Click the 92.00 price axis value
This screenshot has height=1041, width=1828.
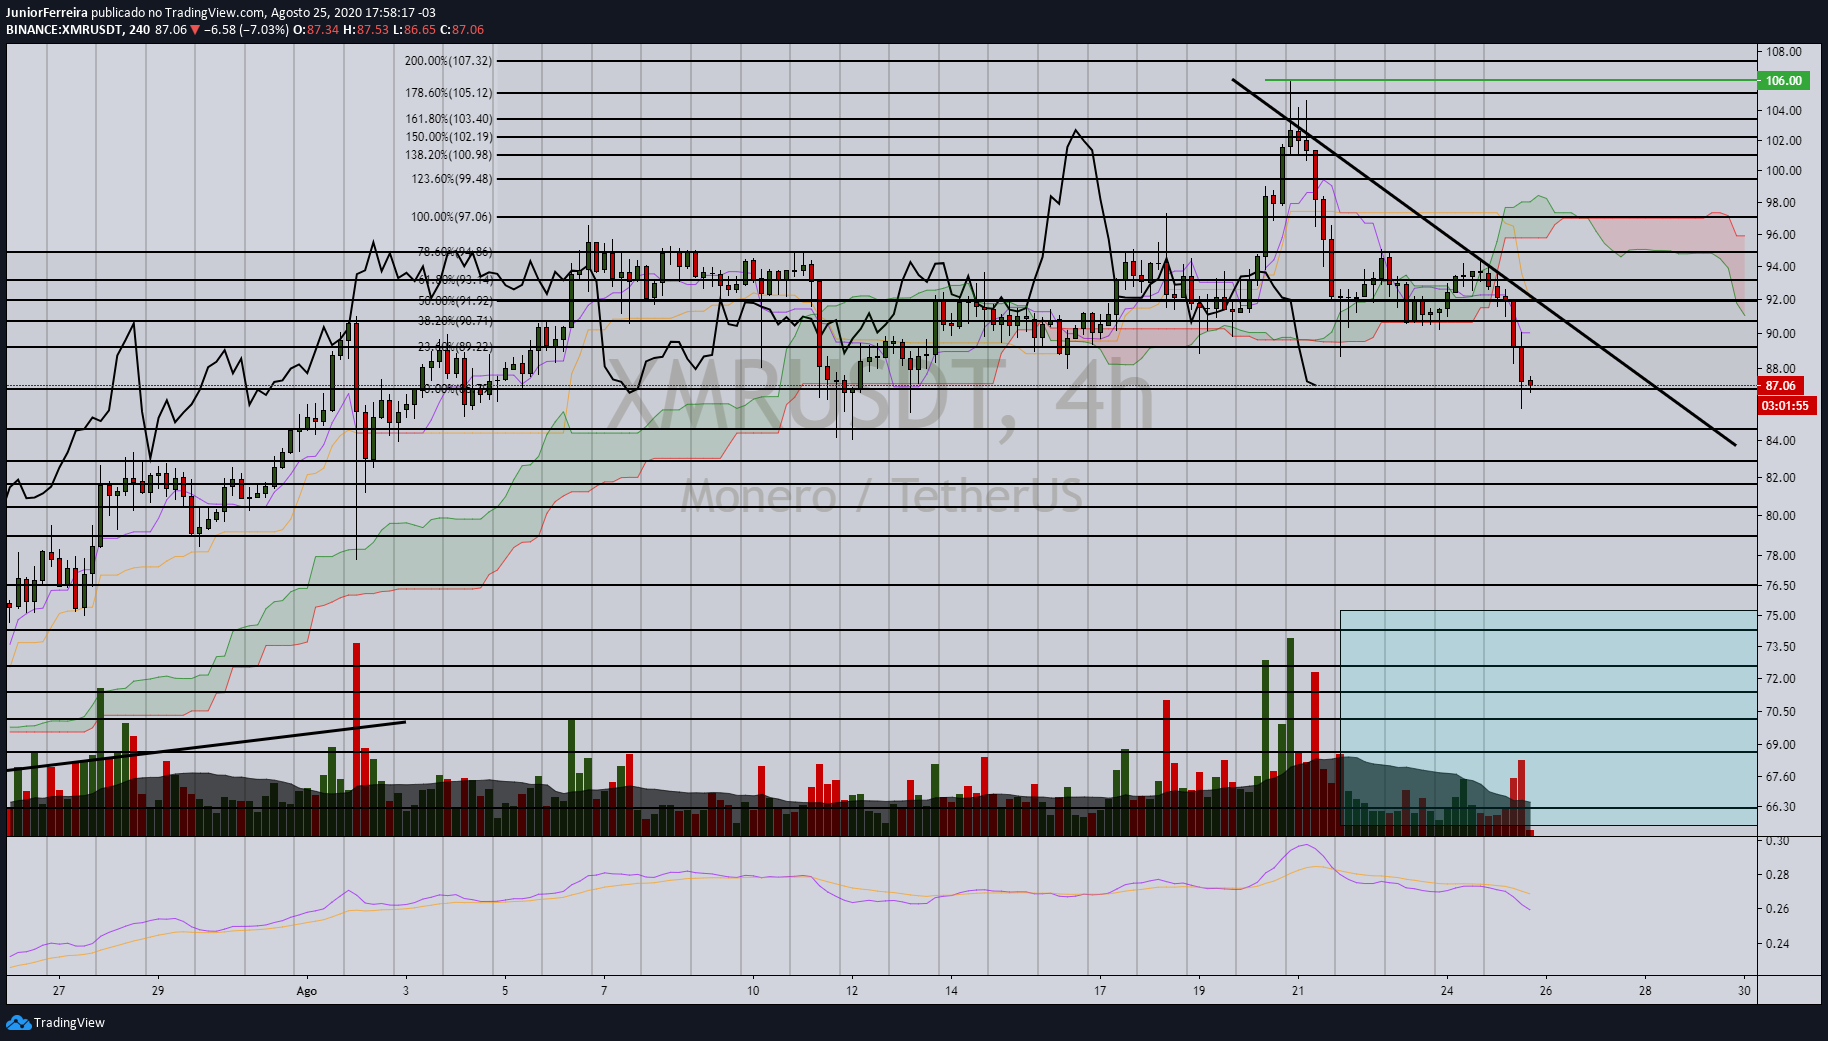1781,300
